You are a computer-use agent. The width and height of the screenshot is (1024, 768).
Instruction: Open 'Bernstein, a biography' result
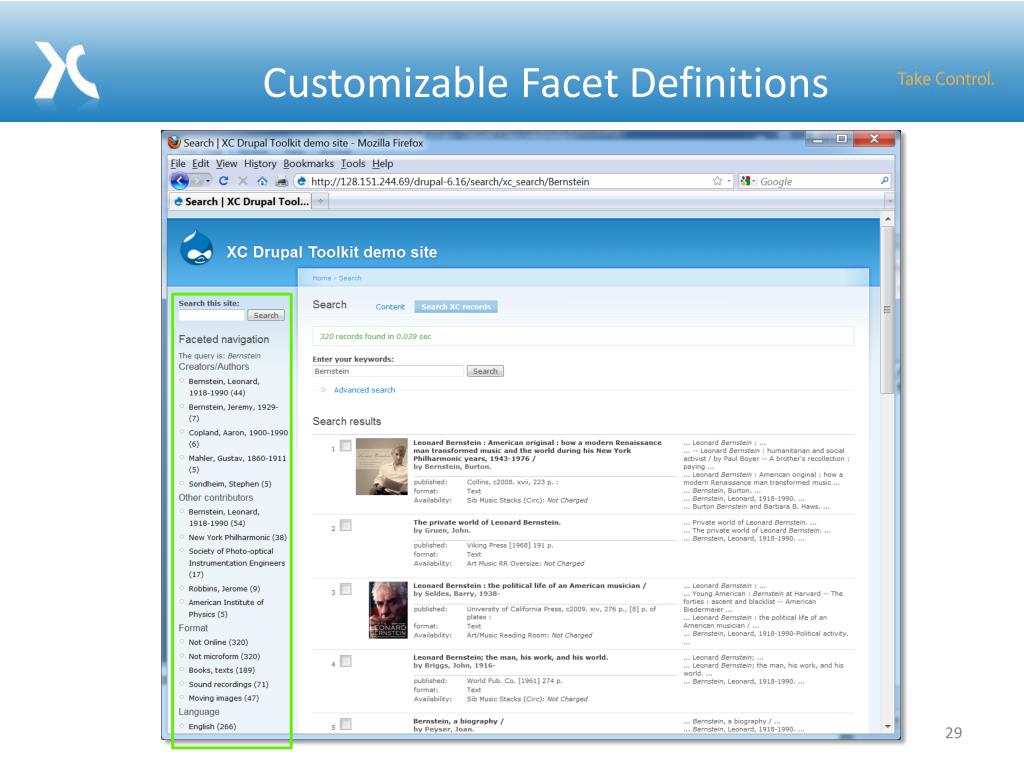[458, 721]
